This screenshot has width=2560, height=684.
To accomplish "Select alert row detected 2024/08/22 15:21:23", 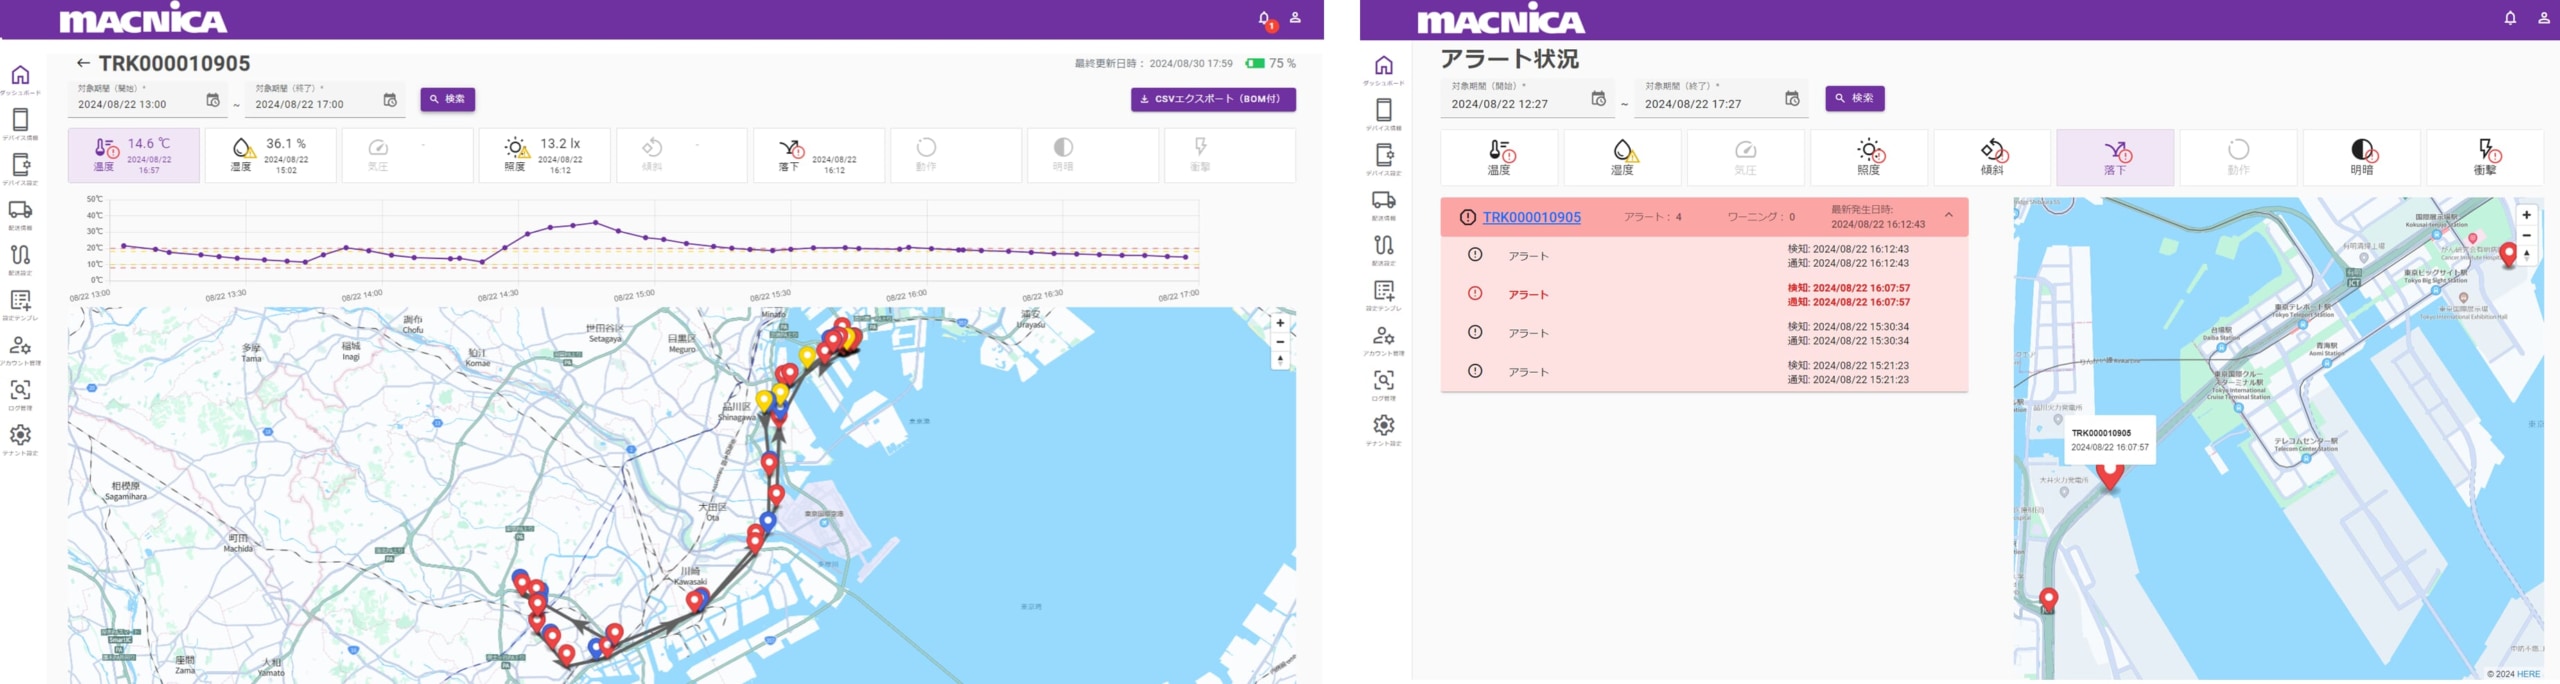I will [1704, 372].
